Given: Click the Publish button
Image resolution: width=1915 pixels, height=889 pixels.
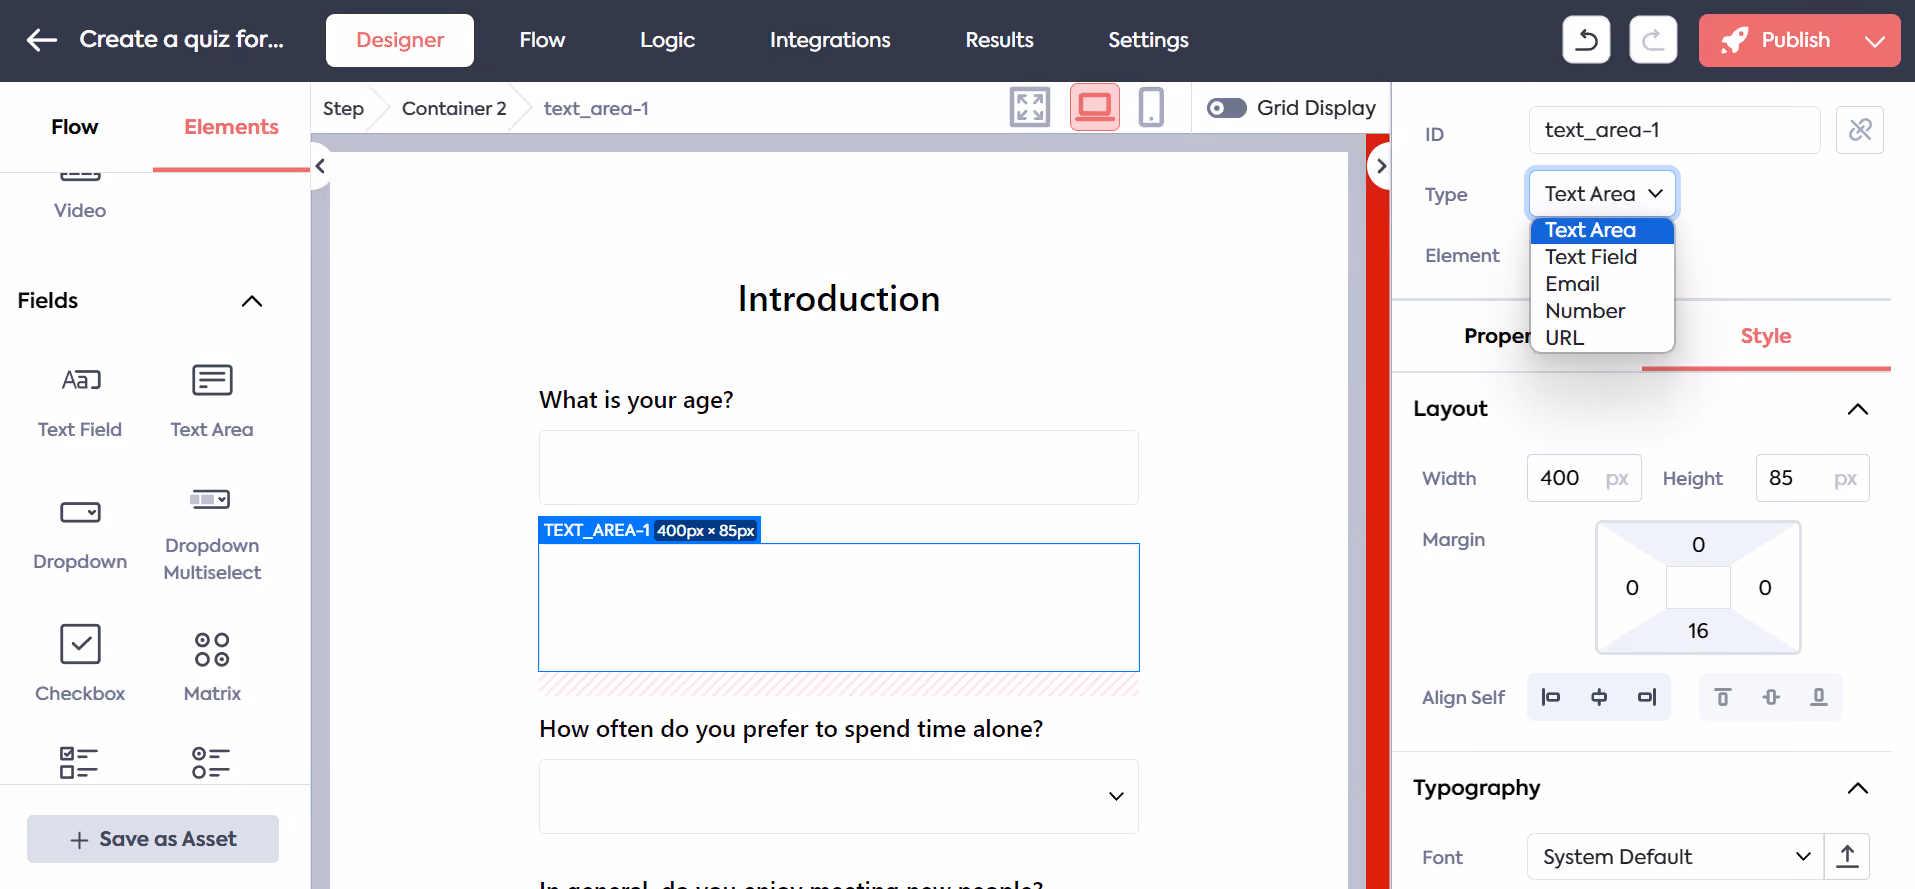Looking at the screenshot, I should click(1776, 41).
